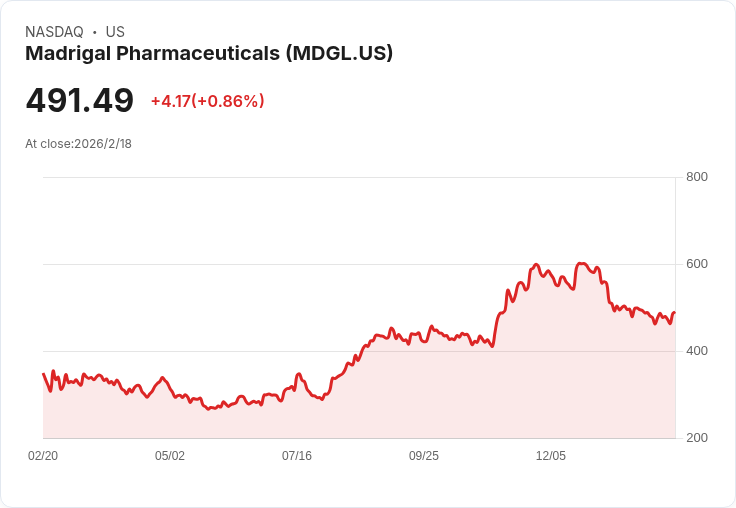Image resolution: width=736 pixels, height=508 pixels.
Task: Click the 400 y-axis label
Action: (x=697, y=351)
